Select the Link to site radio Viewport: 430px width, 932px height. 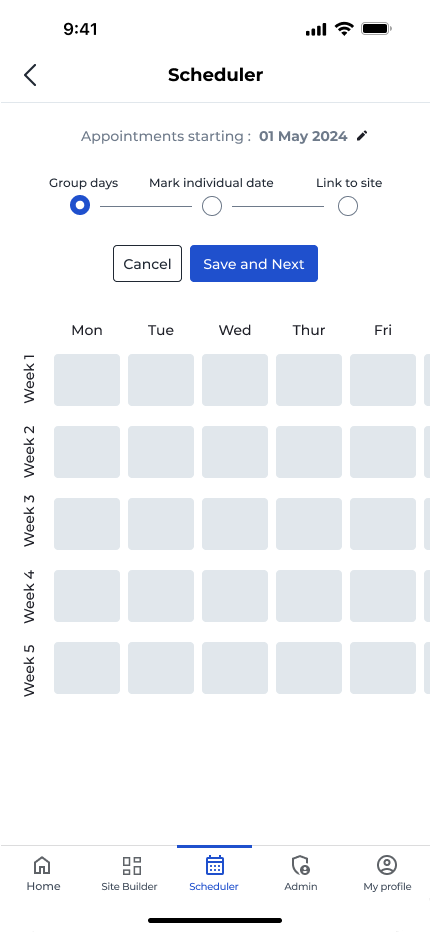tap(348, 206)
